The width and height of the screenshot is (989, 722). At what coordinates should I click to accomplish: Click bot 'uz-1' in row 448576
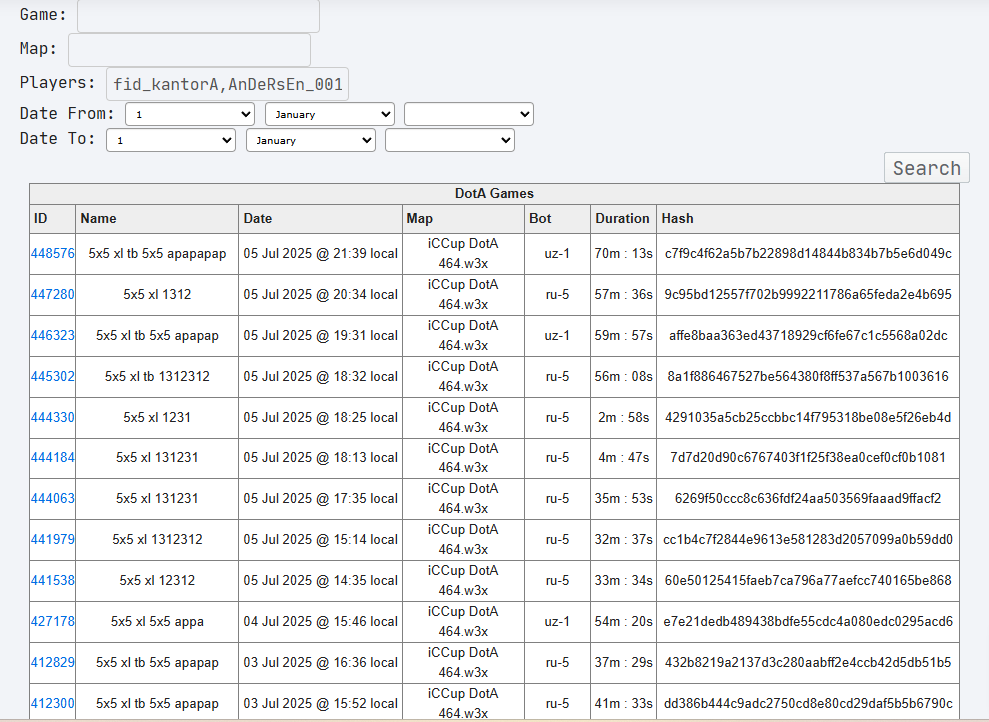pos(558,253)
